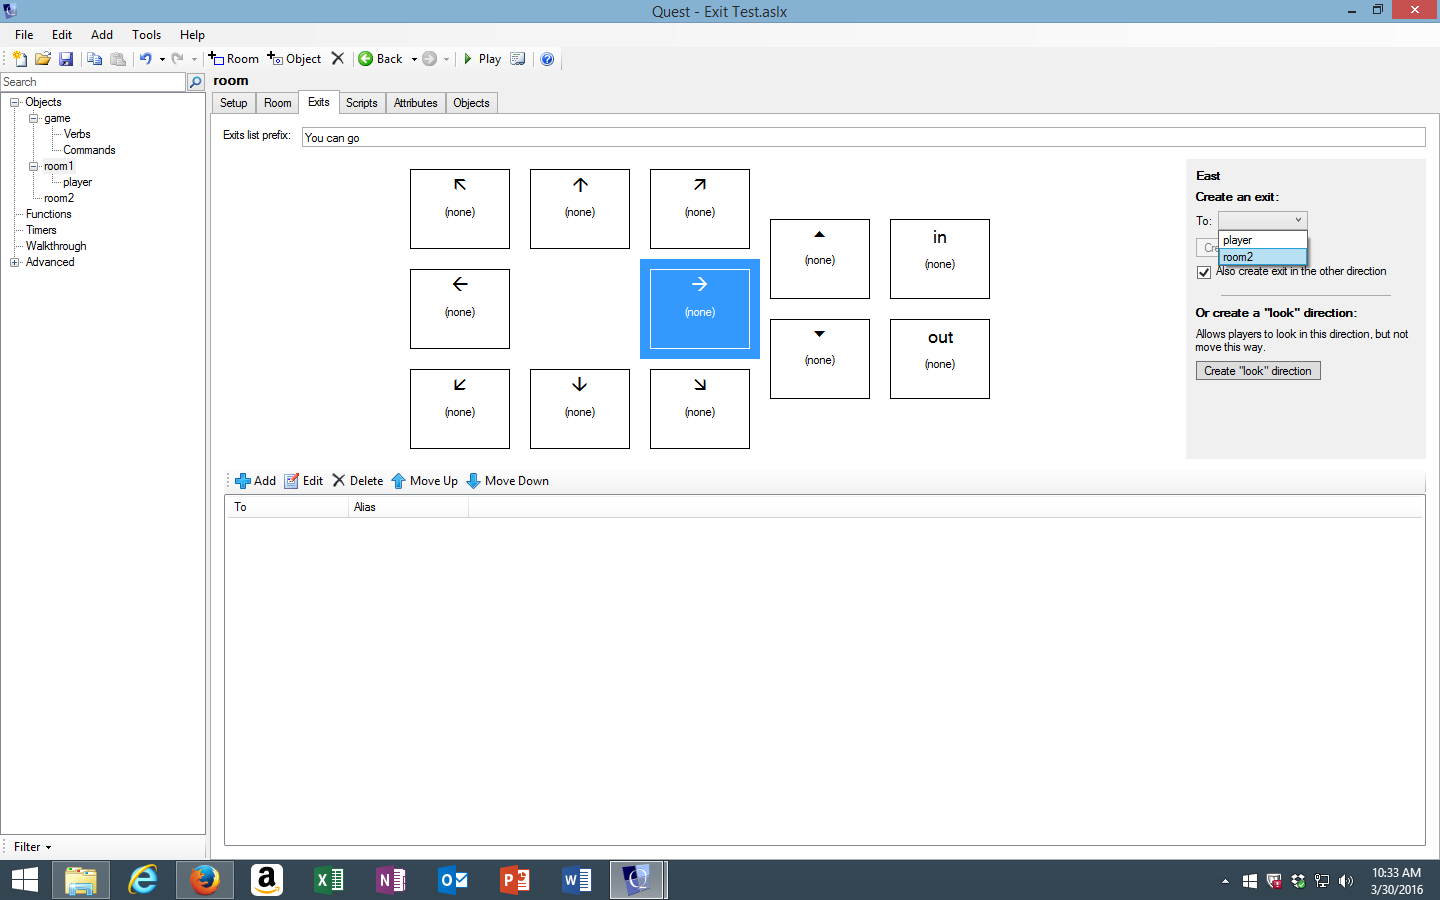1440x900 pixels.
Task: Open the blue Help icon
Action: (547, 59)
